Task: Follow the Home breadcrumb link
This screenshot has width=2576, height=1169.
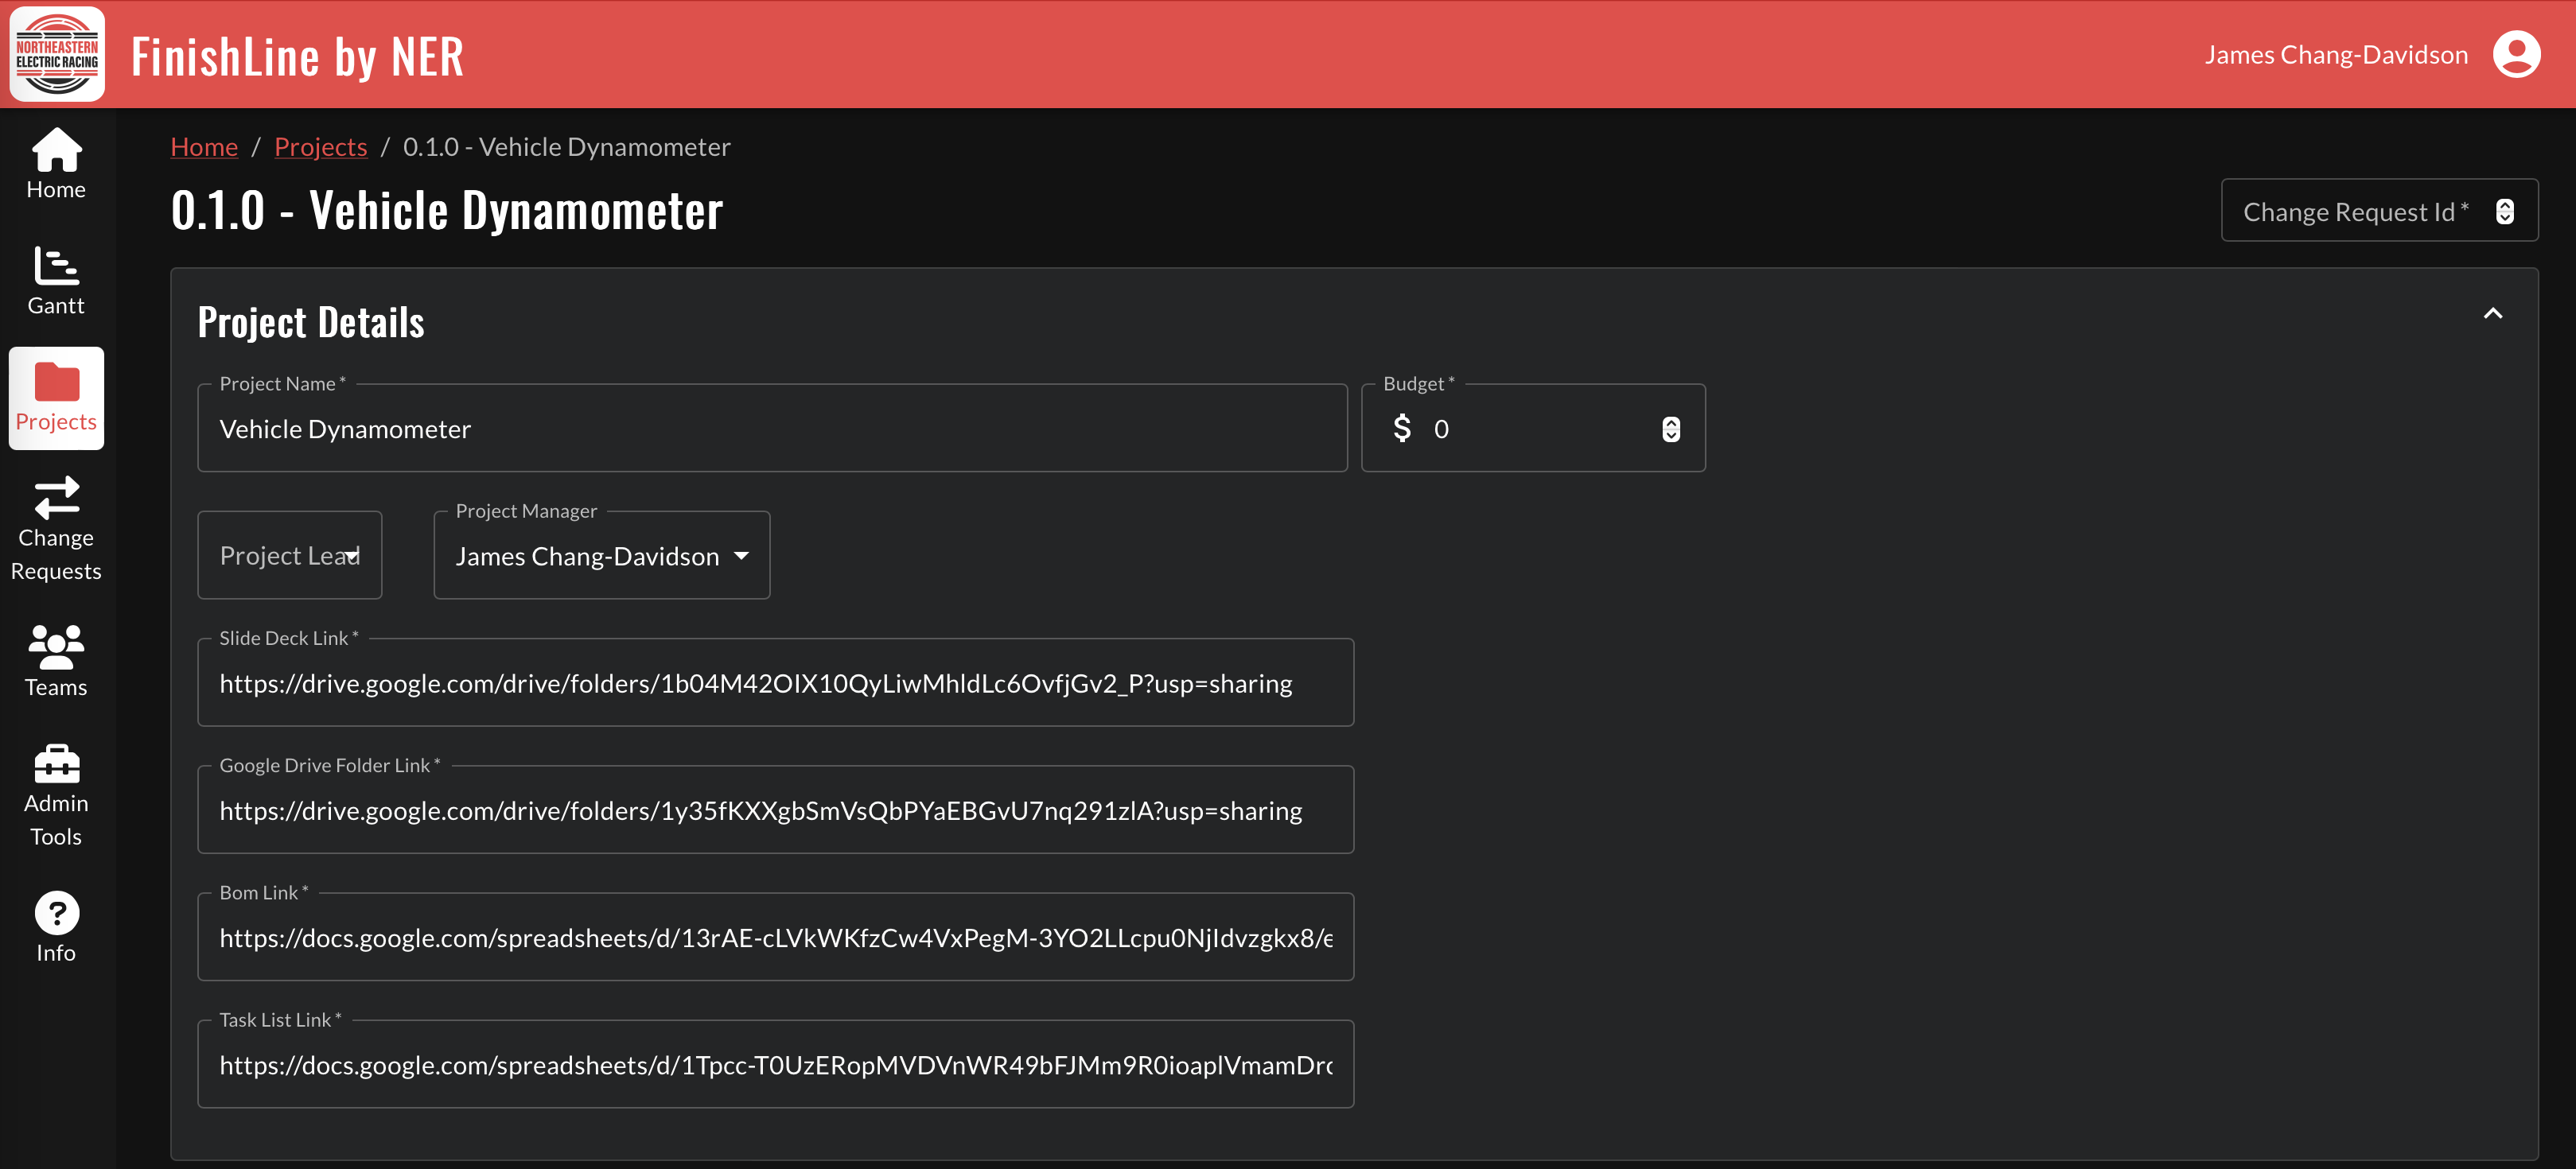Action: click(204, 147)
